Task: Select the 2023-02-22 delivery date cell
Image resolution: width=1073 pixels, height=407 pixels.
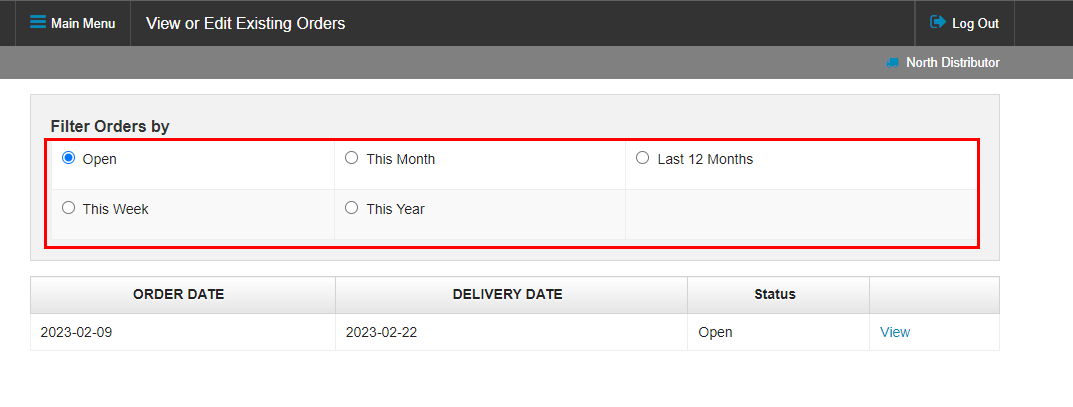Action: (381, 332)
